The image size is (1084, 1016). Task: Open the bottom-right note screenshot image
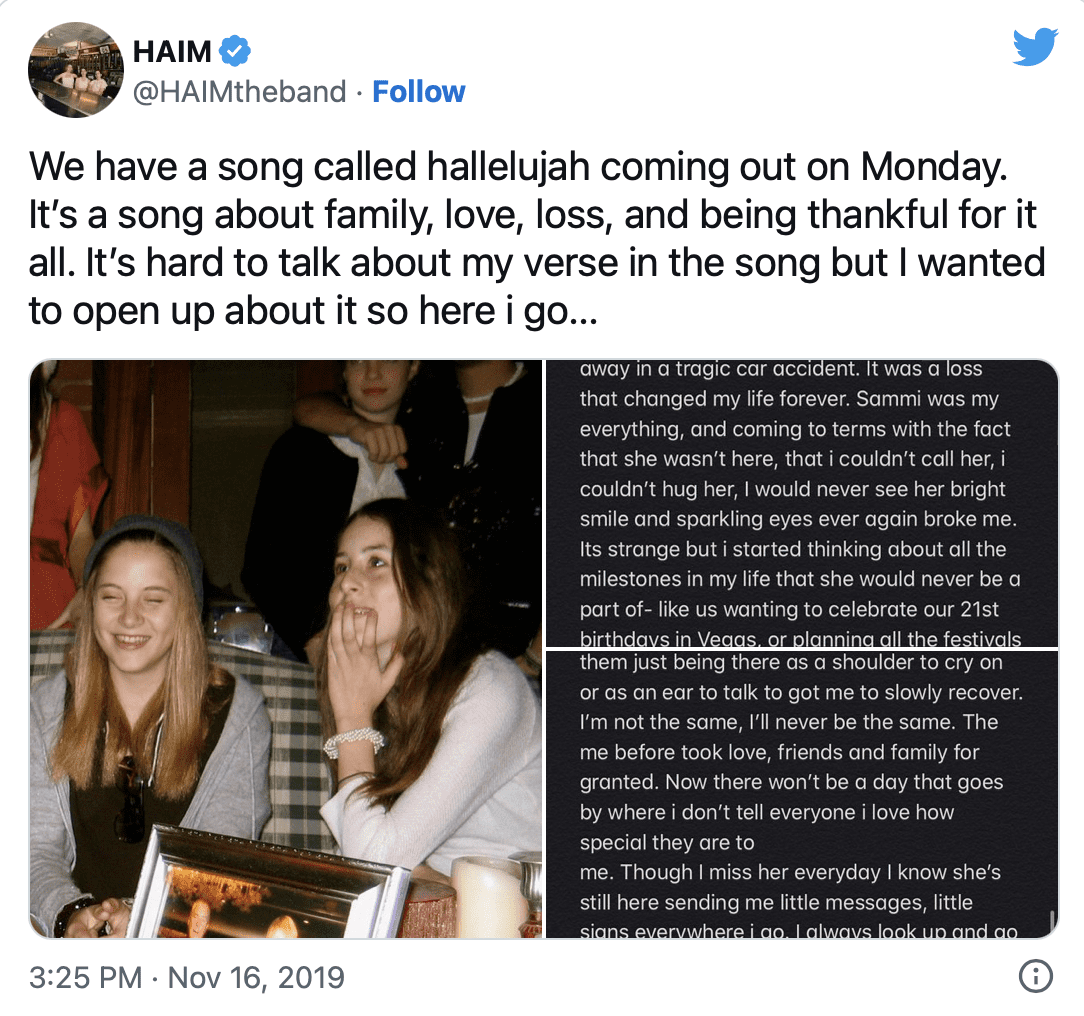(x=801, y=794)
